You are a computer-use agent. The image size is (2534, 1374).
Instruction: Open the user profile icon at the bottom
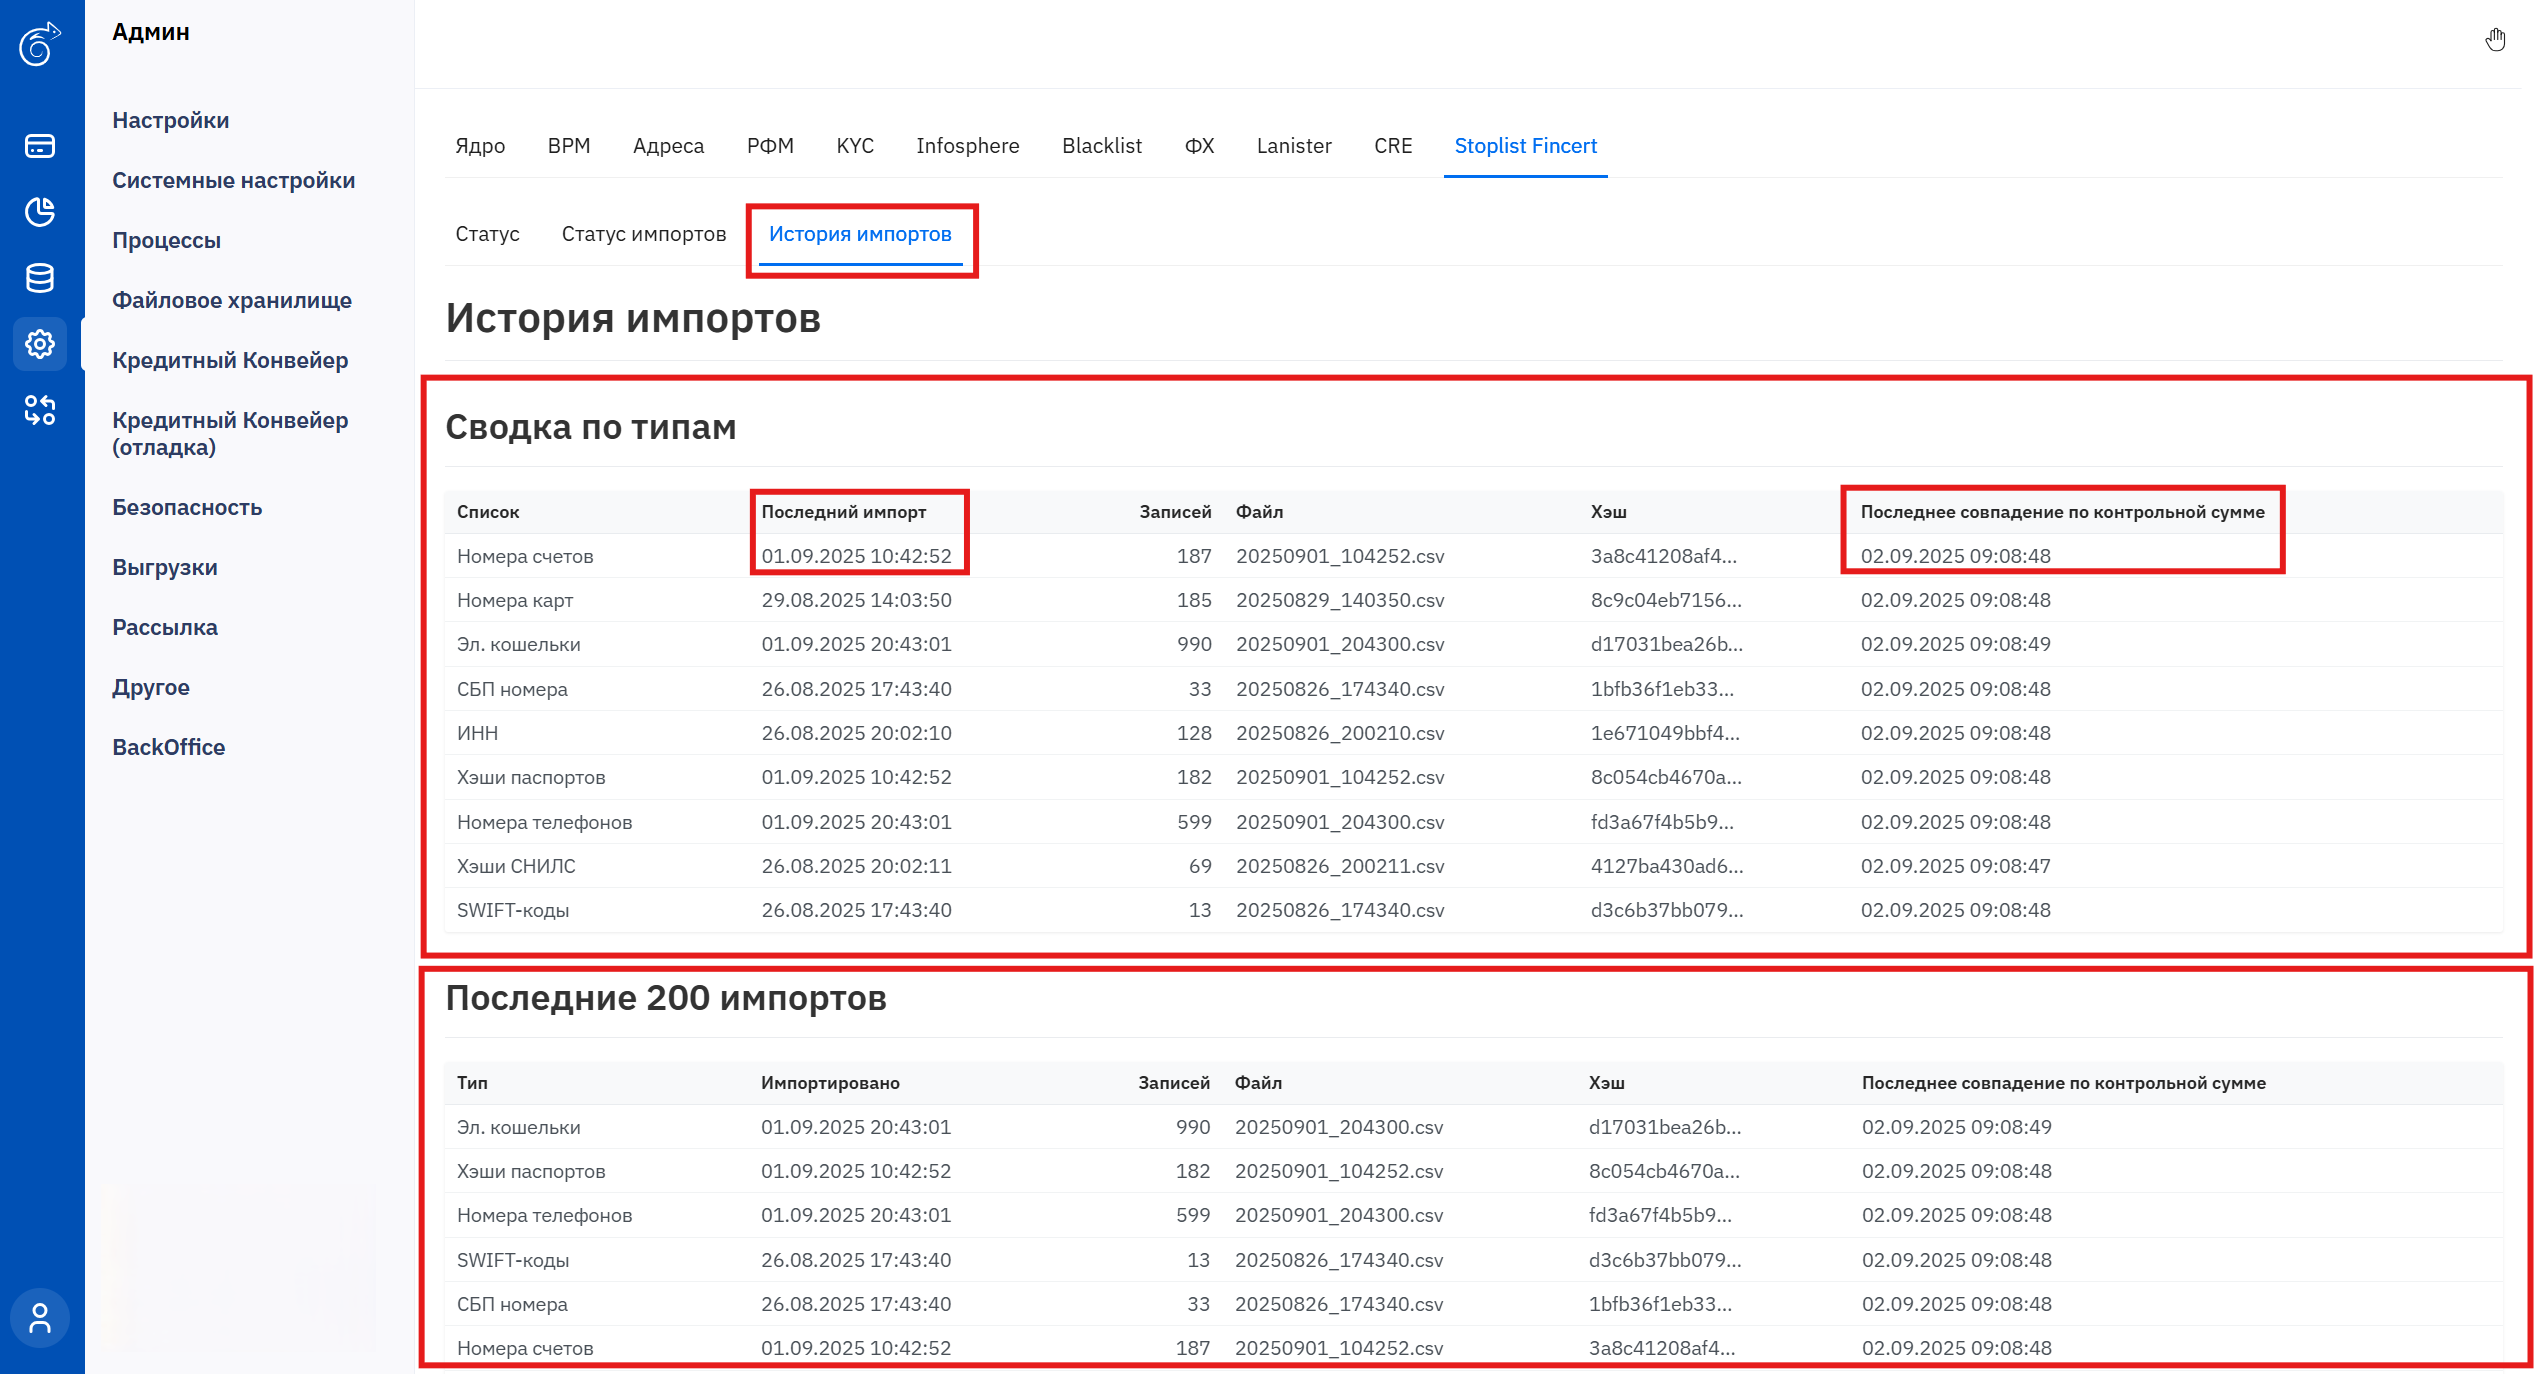pyautogui.click(x=40, y=1318)
